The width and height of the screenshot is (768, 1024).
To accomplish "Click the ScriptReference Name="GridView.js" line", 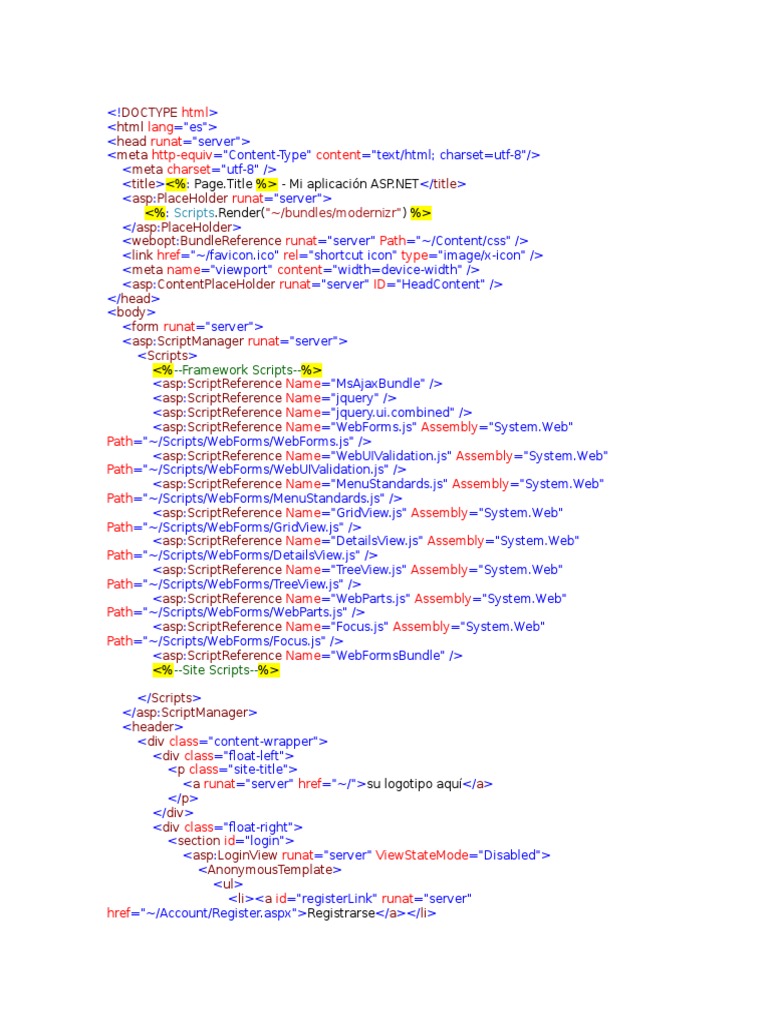I will click(357, 513).
